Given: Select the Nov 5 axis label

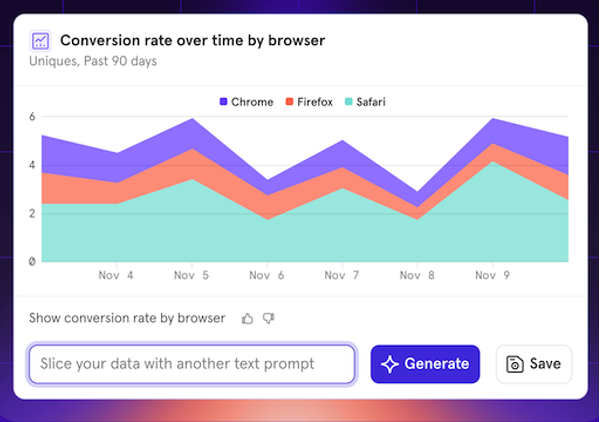Looking at the screenshot, I should (190, 275).
